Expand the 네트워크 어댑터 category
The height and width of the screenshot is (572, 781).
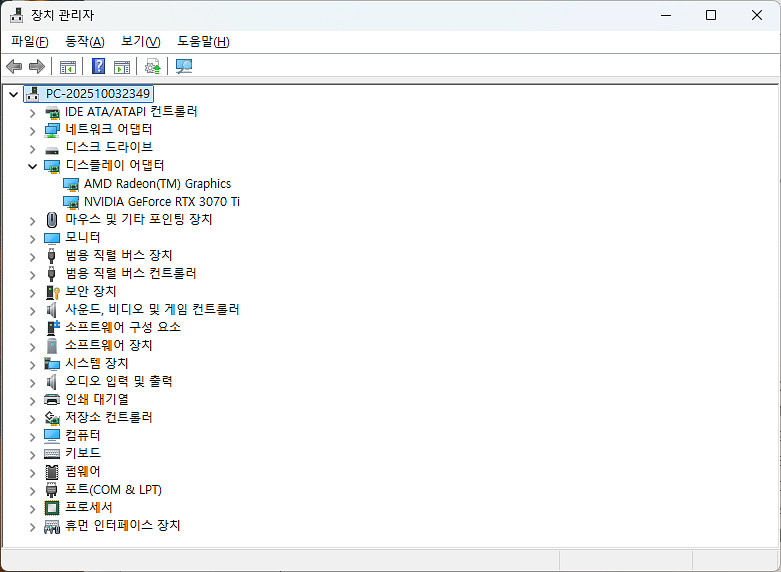pos(32,130)
